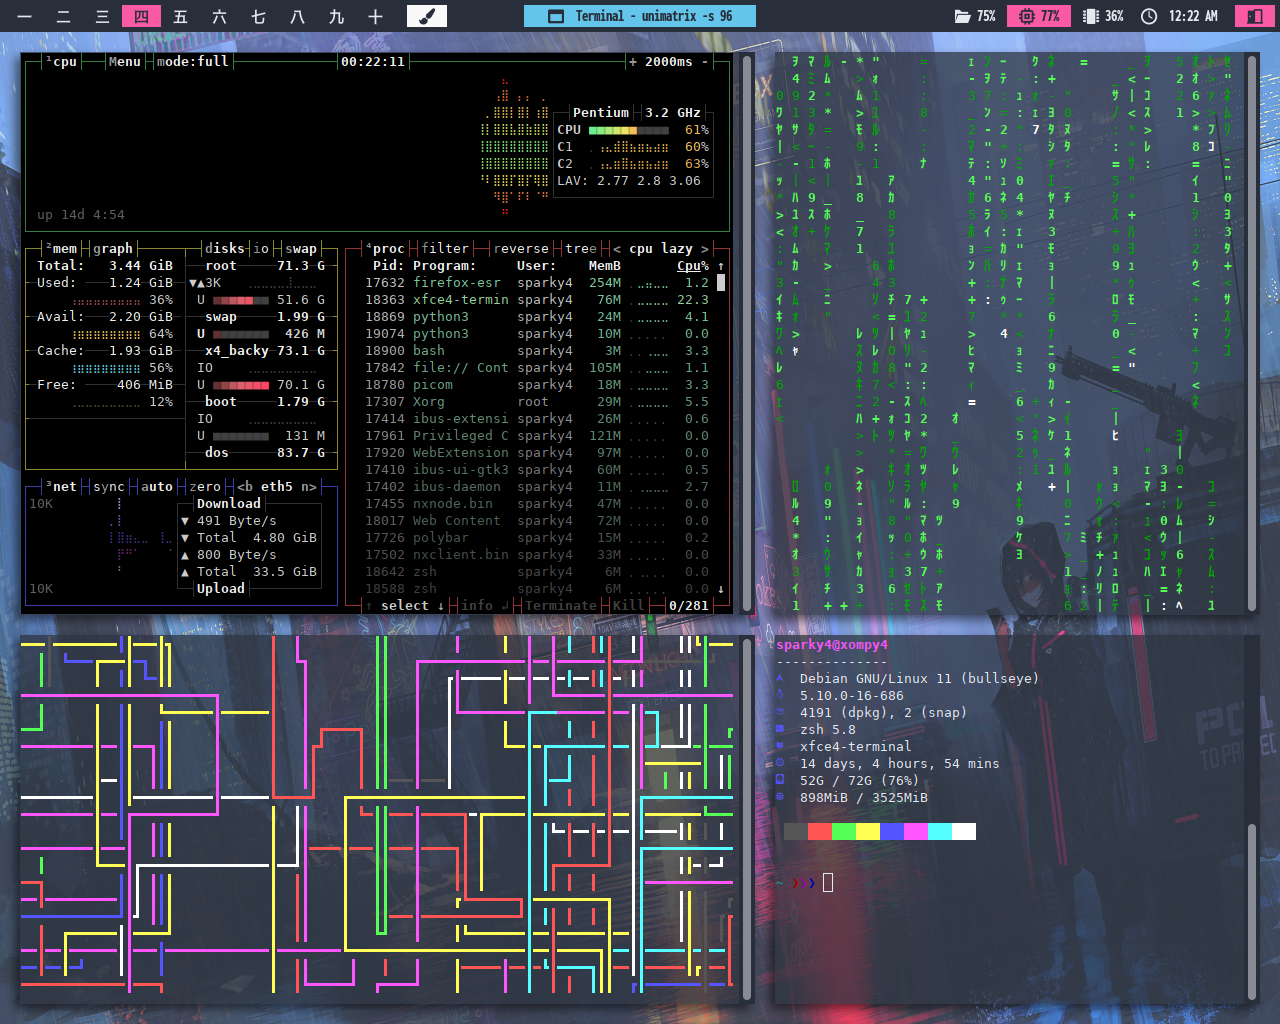This screenshot has width=1280, height=1024.
Task: Toggle tree view in the process box
Action: pyautogui.click(x=580, y=249)
